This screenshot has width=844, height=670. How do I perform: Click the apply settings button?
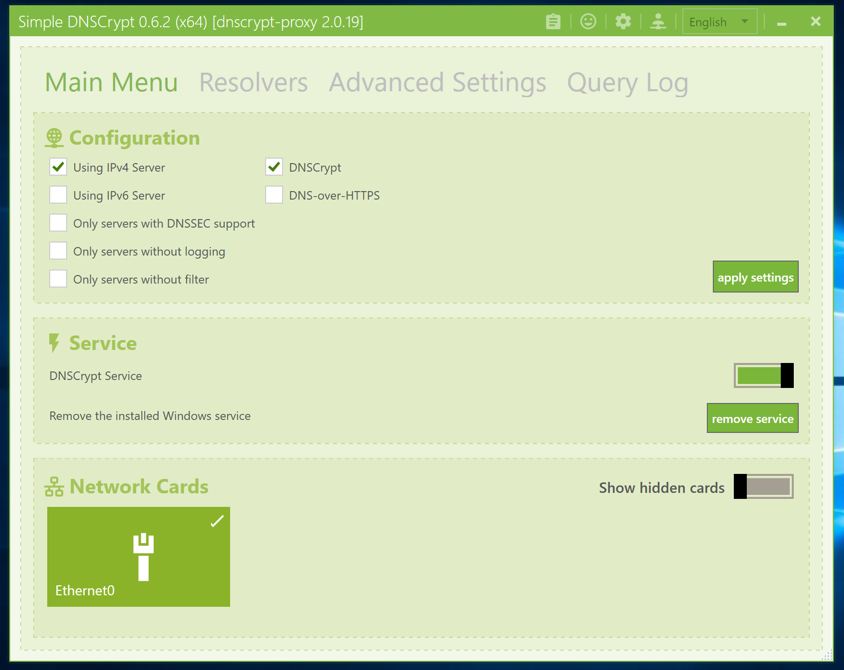coord(755,277)
